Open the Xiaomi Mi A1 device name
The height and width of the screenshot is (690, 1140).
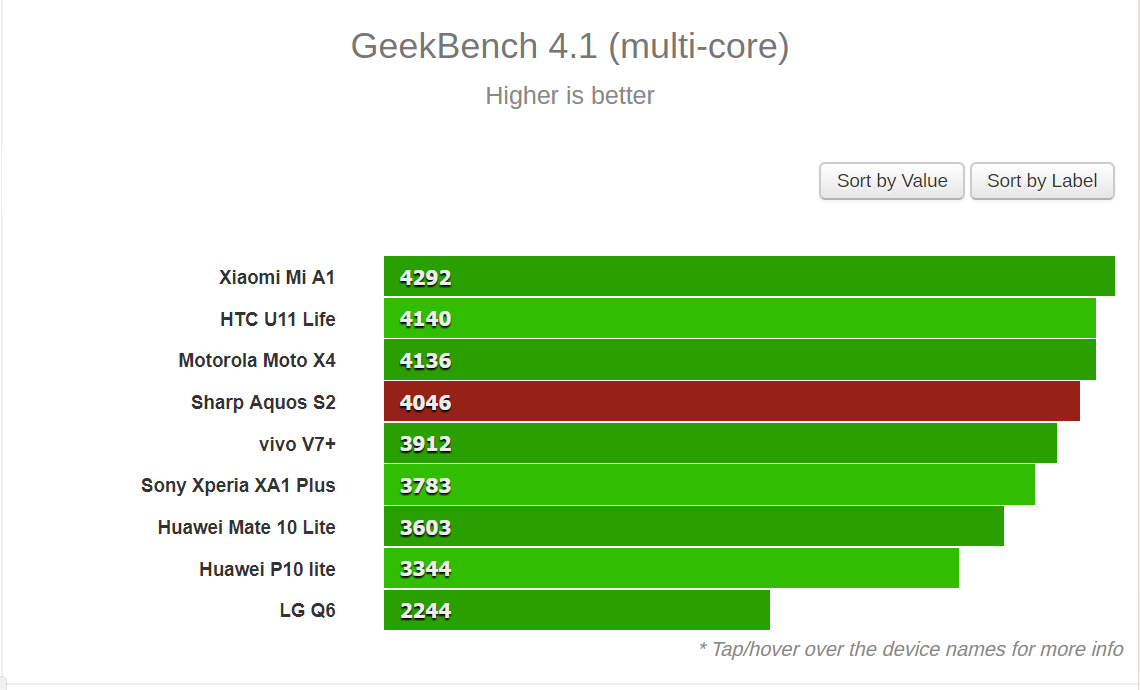[277, 277]
